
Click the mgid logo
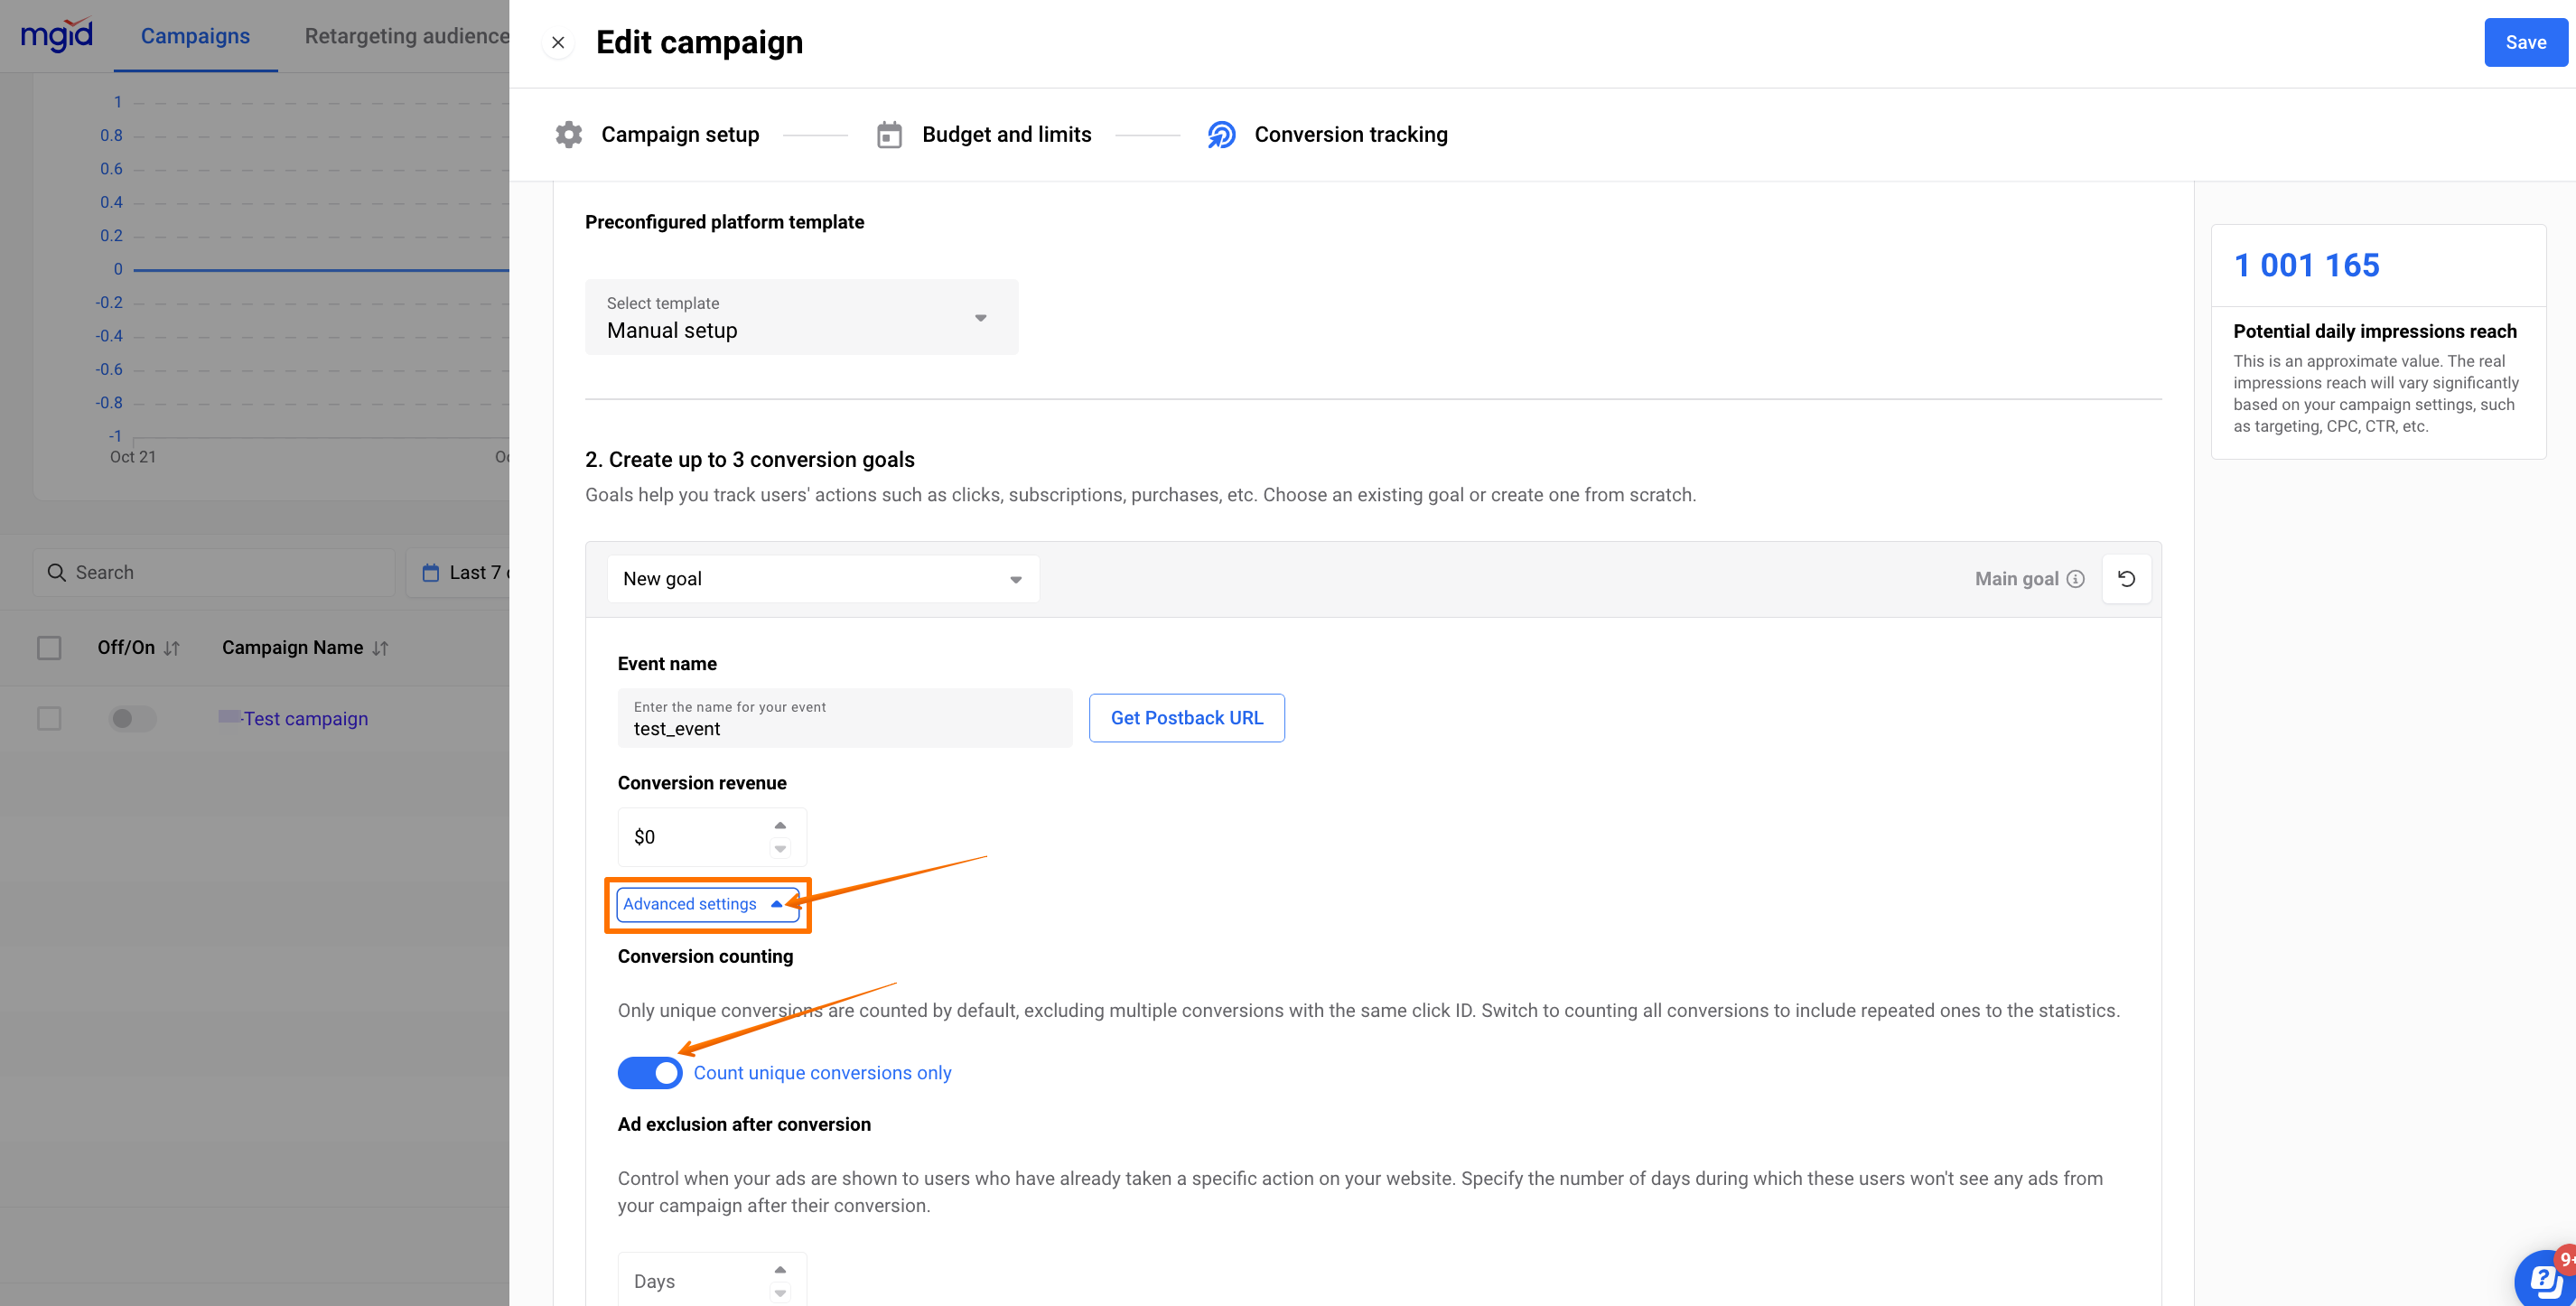coord(57,35)
